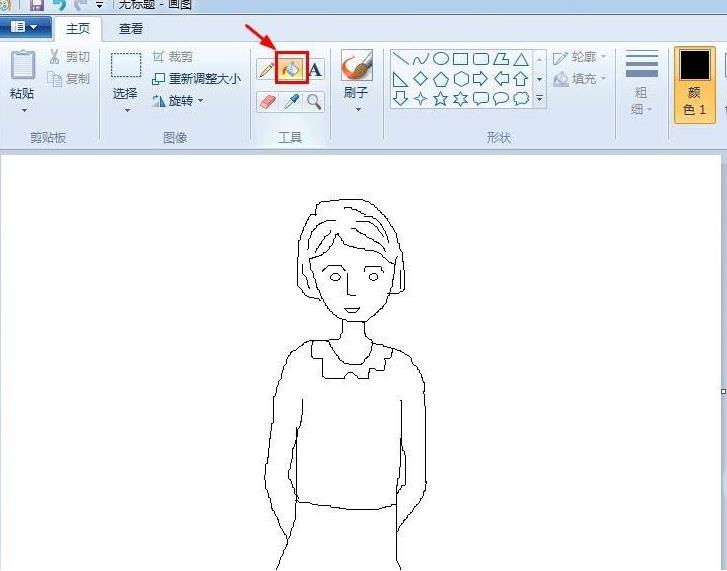Choose the Four-point star shape
The width and height of the screenshot is (727, 571).
click(420, 98)
